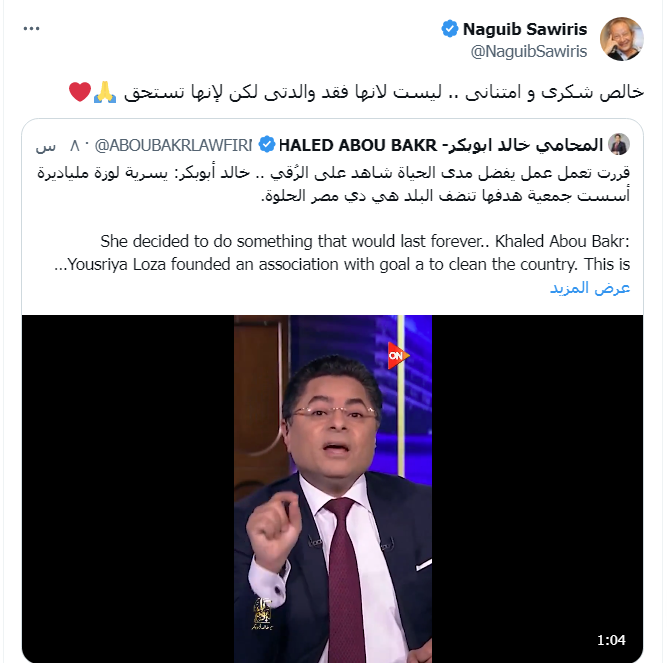667x663 pixels.
Task: Expand quoted tweet with عرض المزيد
Action: (x=590, y=288)
